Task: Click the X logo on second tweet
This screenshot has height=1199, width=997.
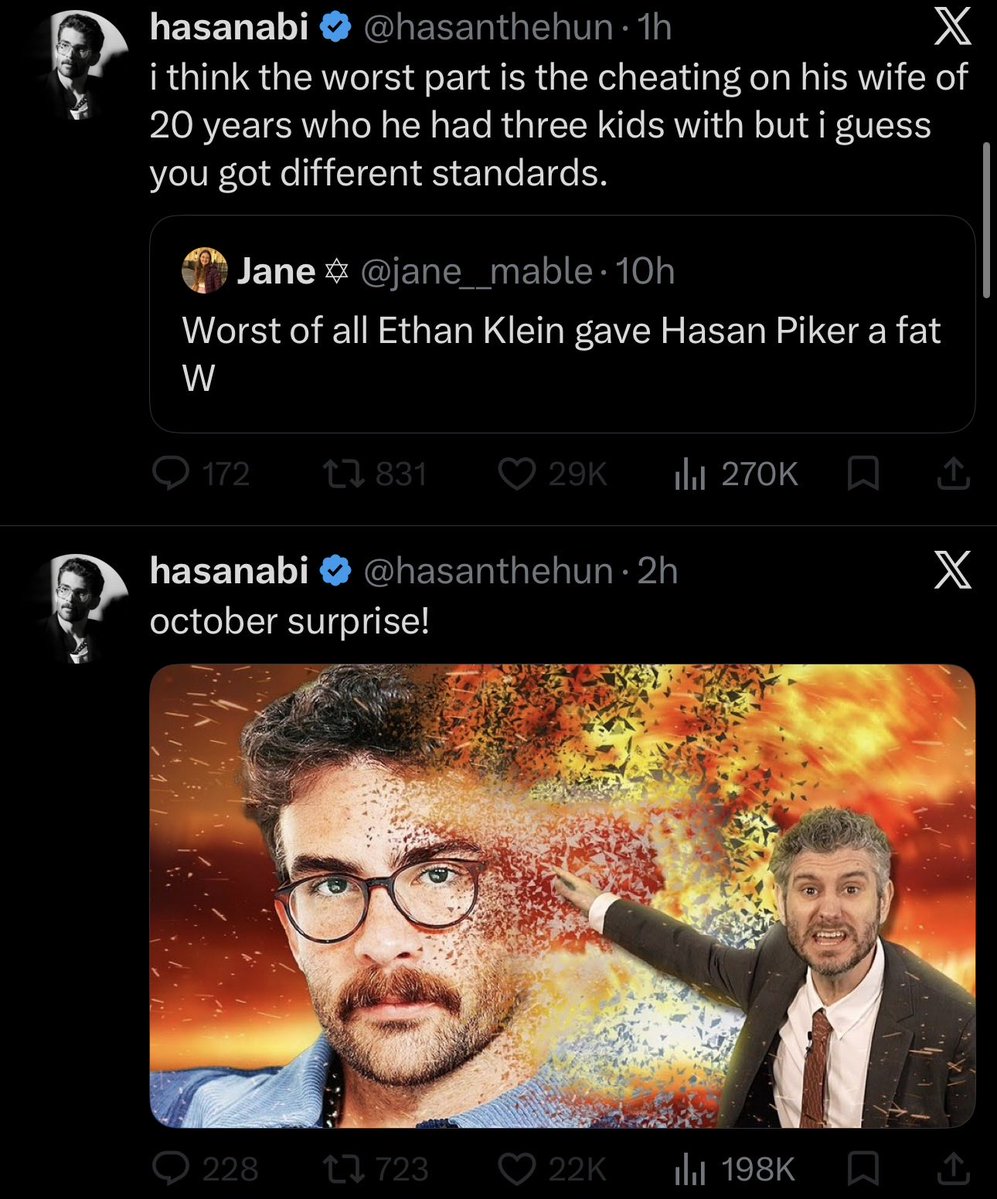Action: click(953, 570)
